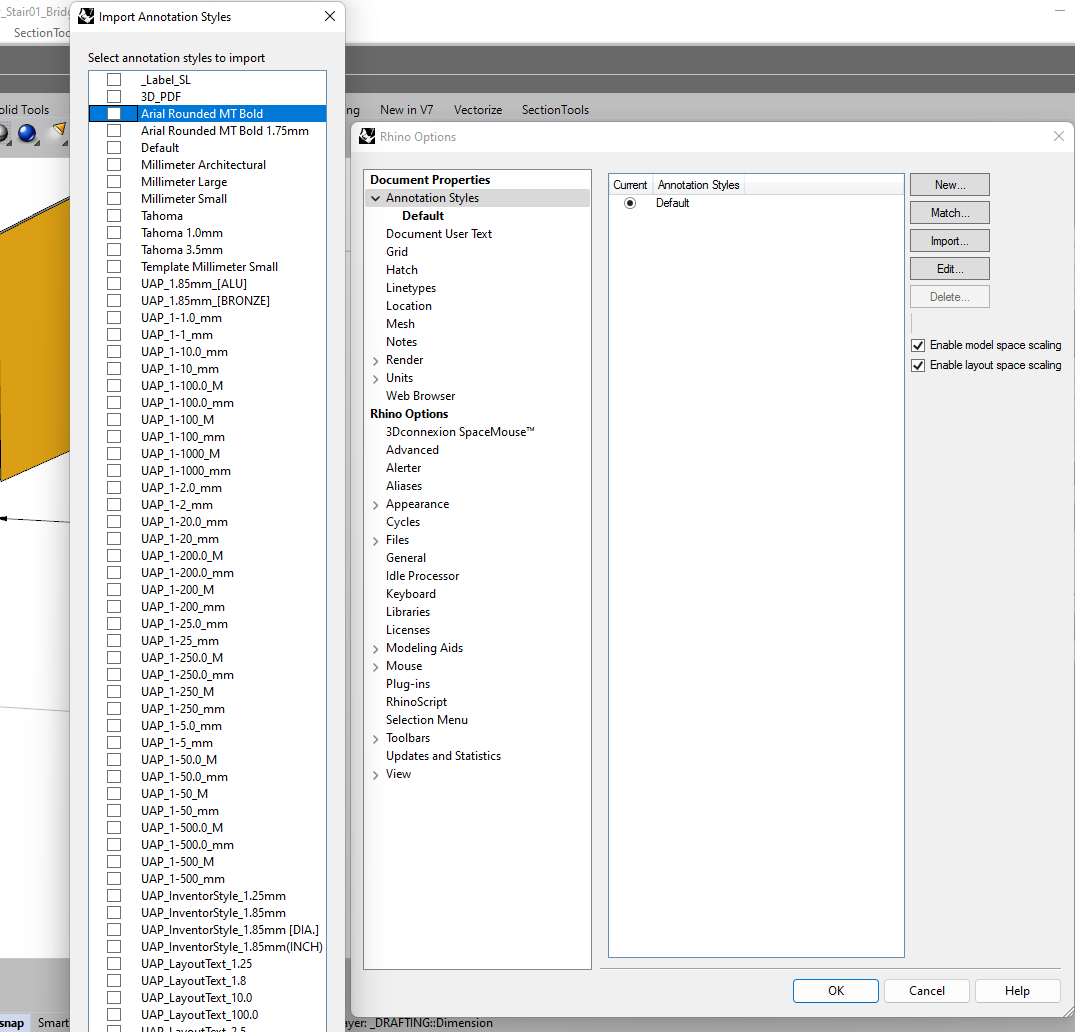Viewport: 1075px width, 1032px height.
Task: Expand the Appearance tree node
Action: point(376,505)
